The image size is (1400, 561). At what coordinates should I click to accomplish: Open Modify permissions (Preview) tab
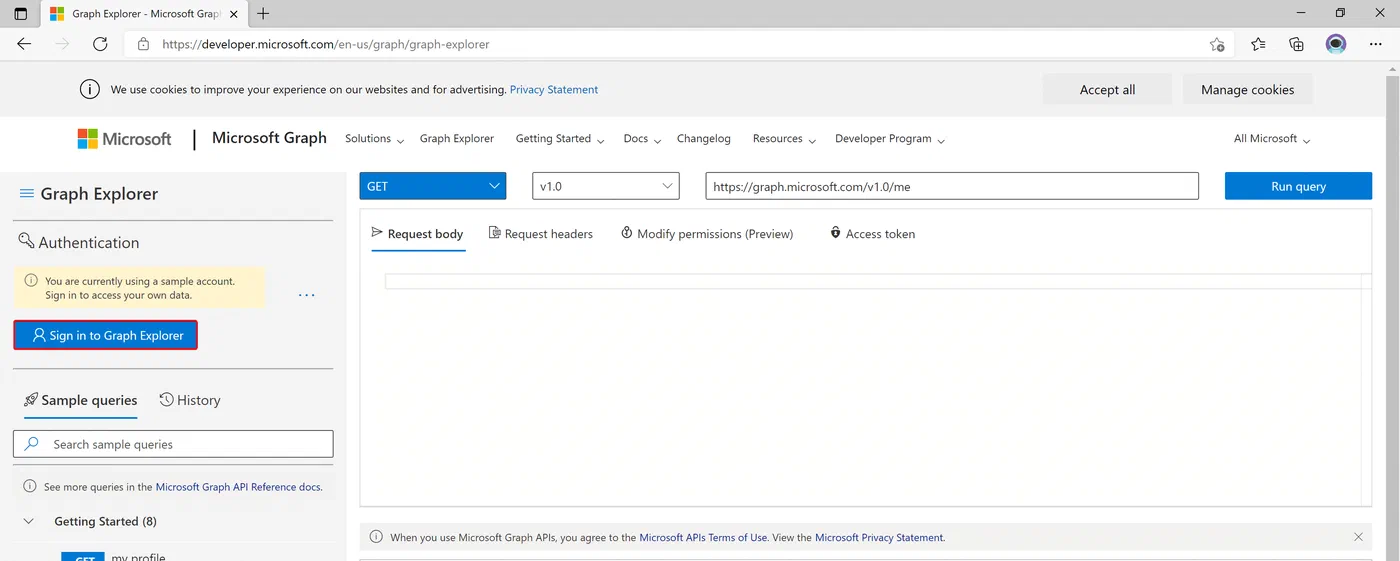[707, 234]
